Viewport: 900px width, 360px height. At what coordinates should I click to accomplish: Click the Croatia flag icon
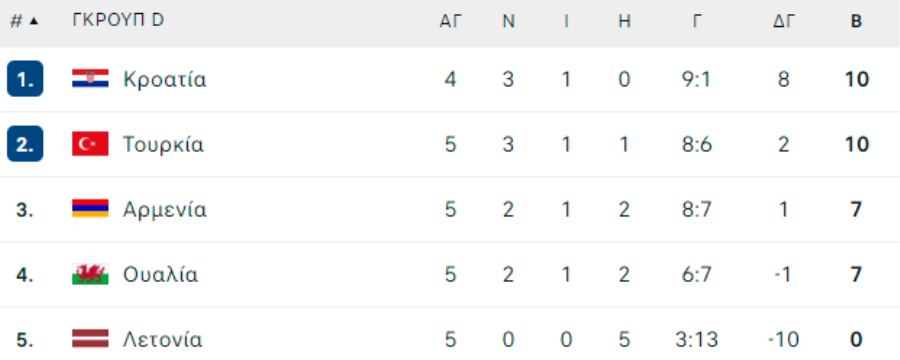90,79
